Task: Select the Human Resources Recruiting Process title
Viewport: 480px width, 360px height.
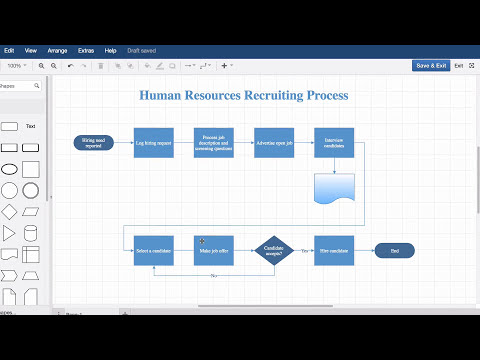Action: tap(244, 96)
